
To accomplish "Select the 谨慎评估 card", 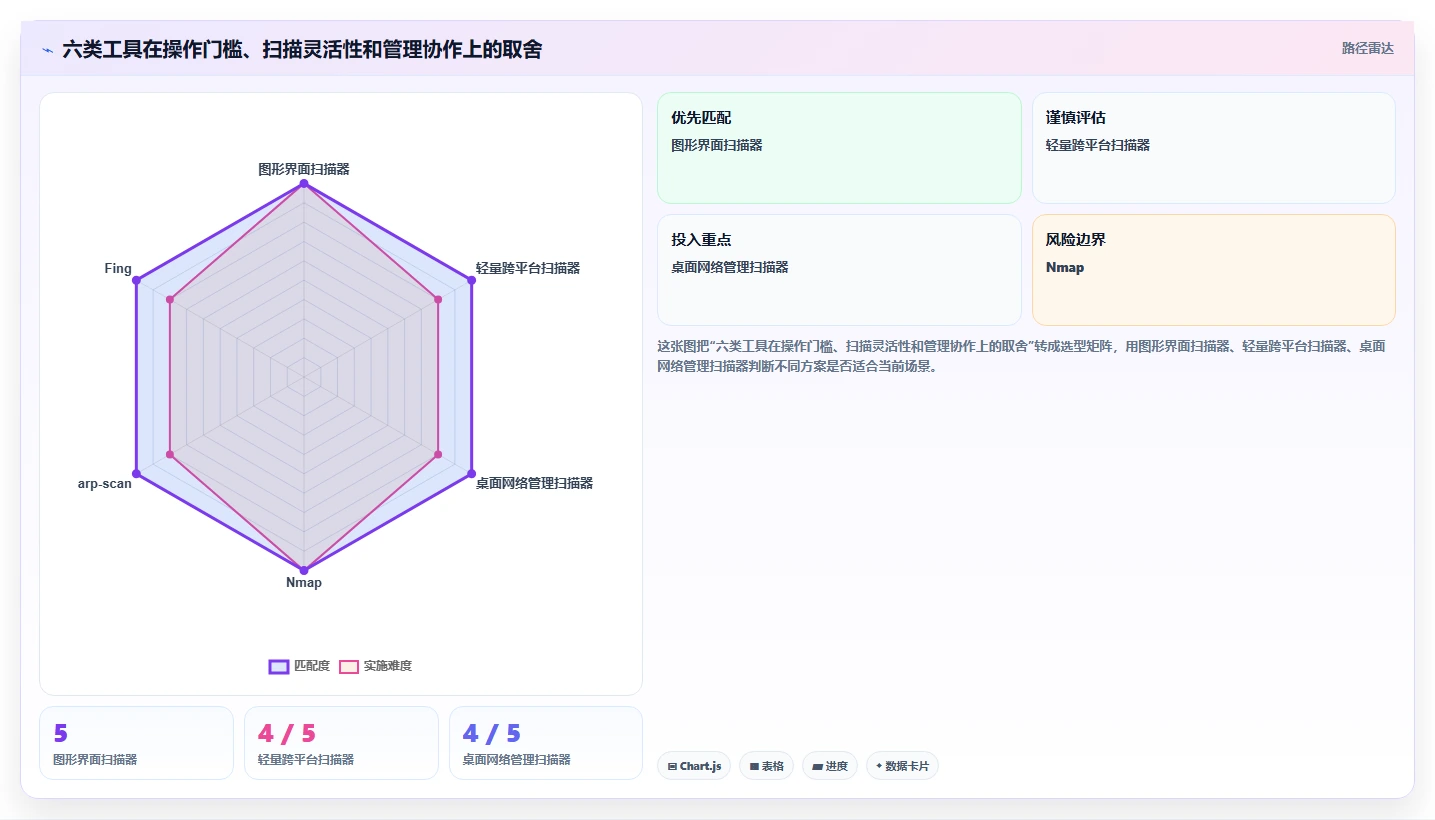I will (1213, 148).
